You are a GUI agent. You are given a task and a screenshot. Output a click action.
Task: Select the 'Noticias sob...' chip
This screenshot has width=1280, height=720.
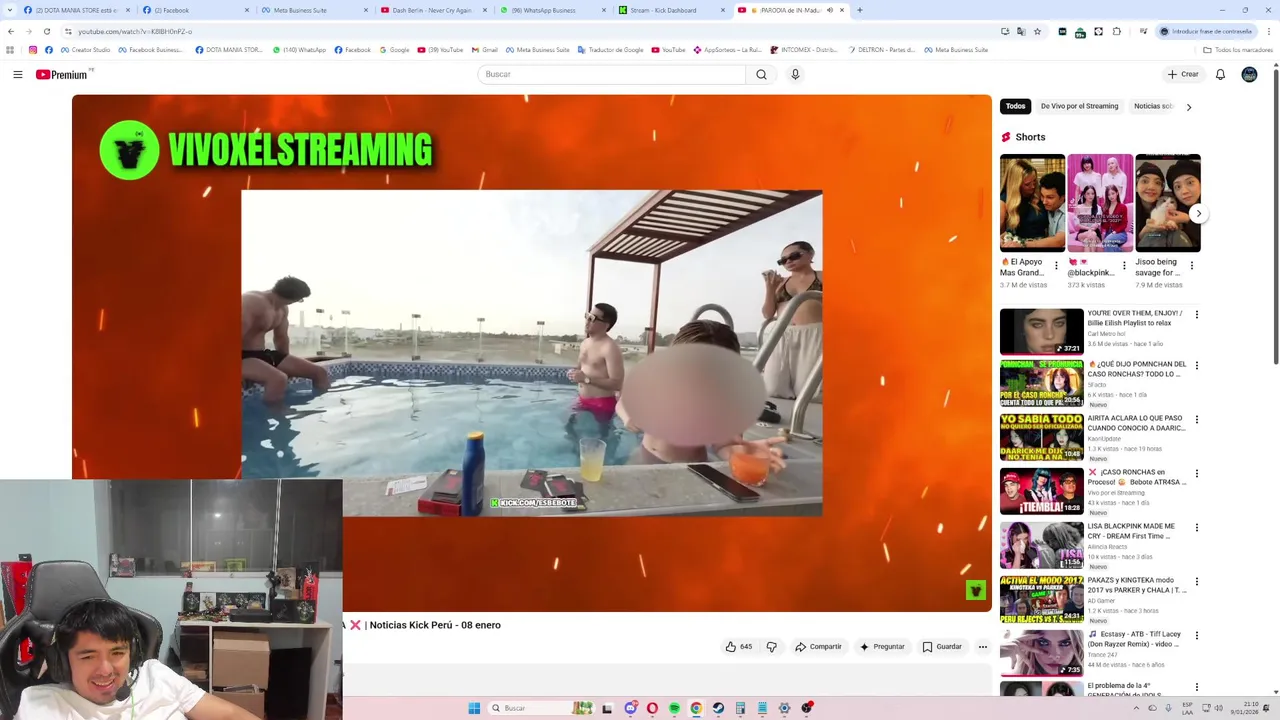(1153, 106)
